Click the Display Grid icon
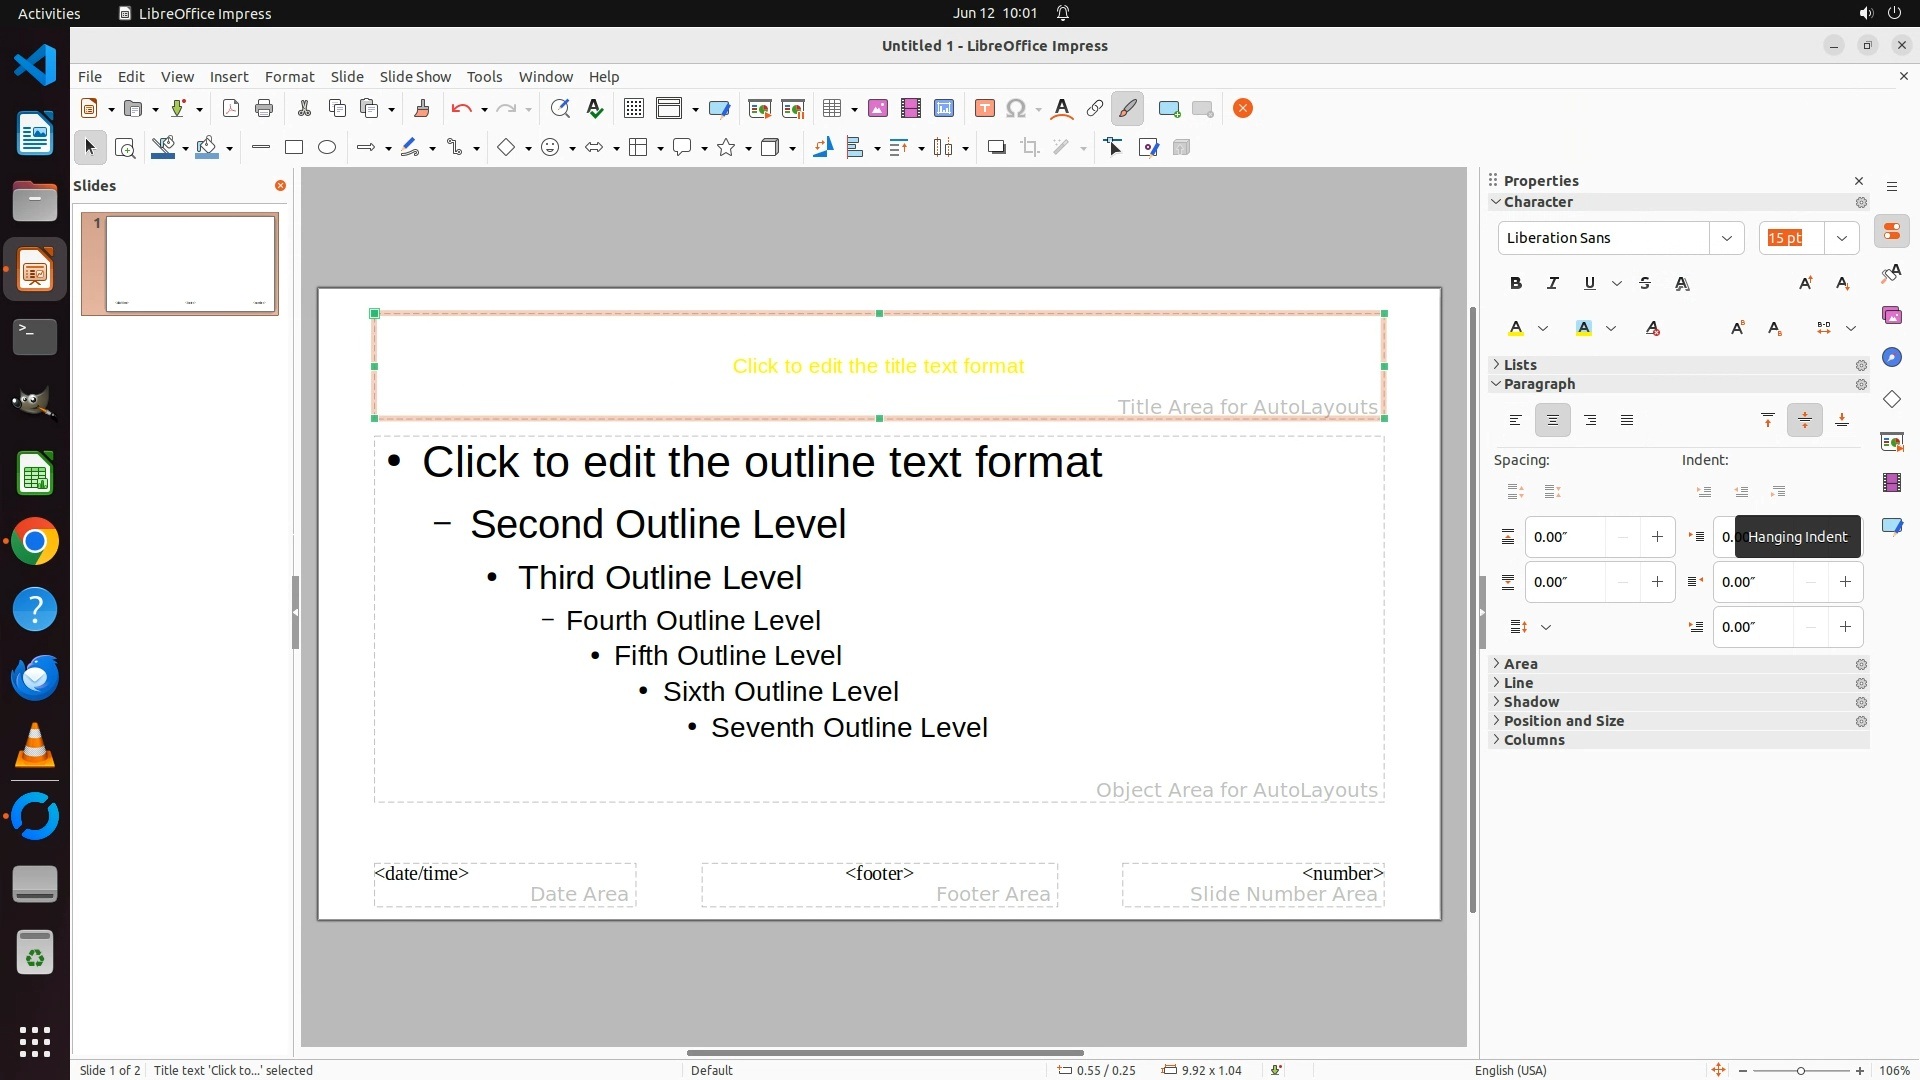Image resolution: width=1920 pixels, height=1080 pixels. 633,109
